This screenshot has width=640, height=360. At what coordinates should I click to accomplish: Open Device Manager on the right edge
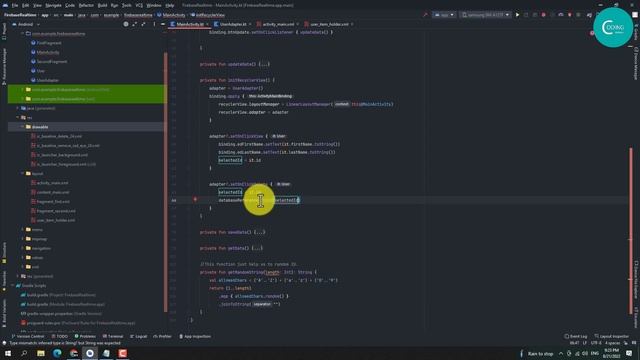coord(636,63)
